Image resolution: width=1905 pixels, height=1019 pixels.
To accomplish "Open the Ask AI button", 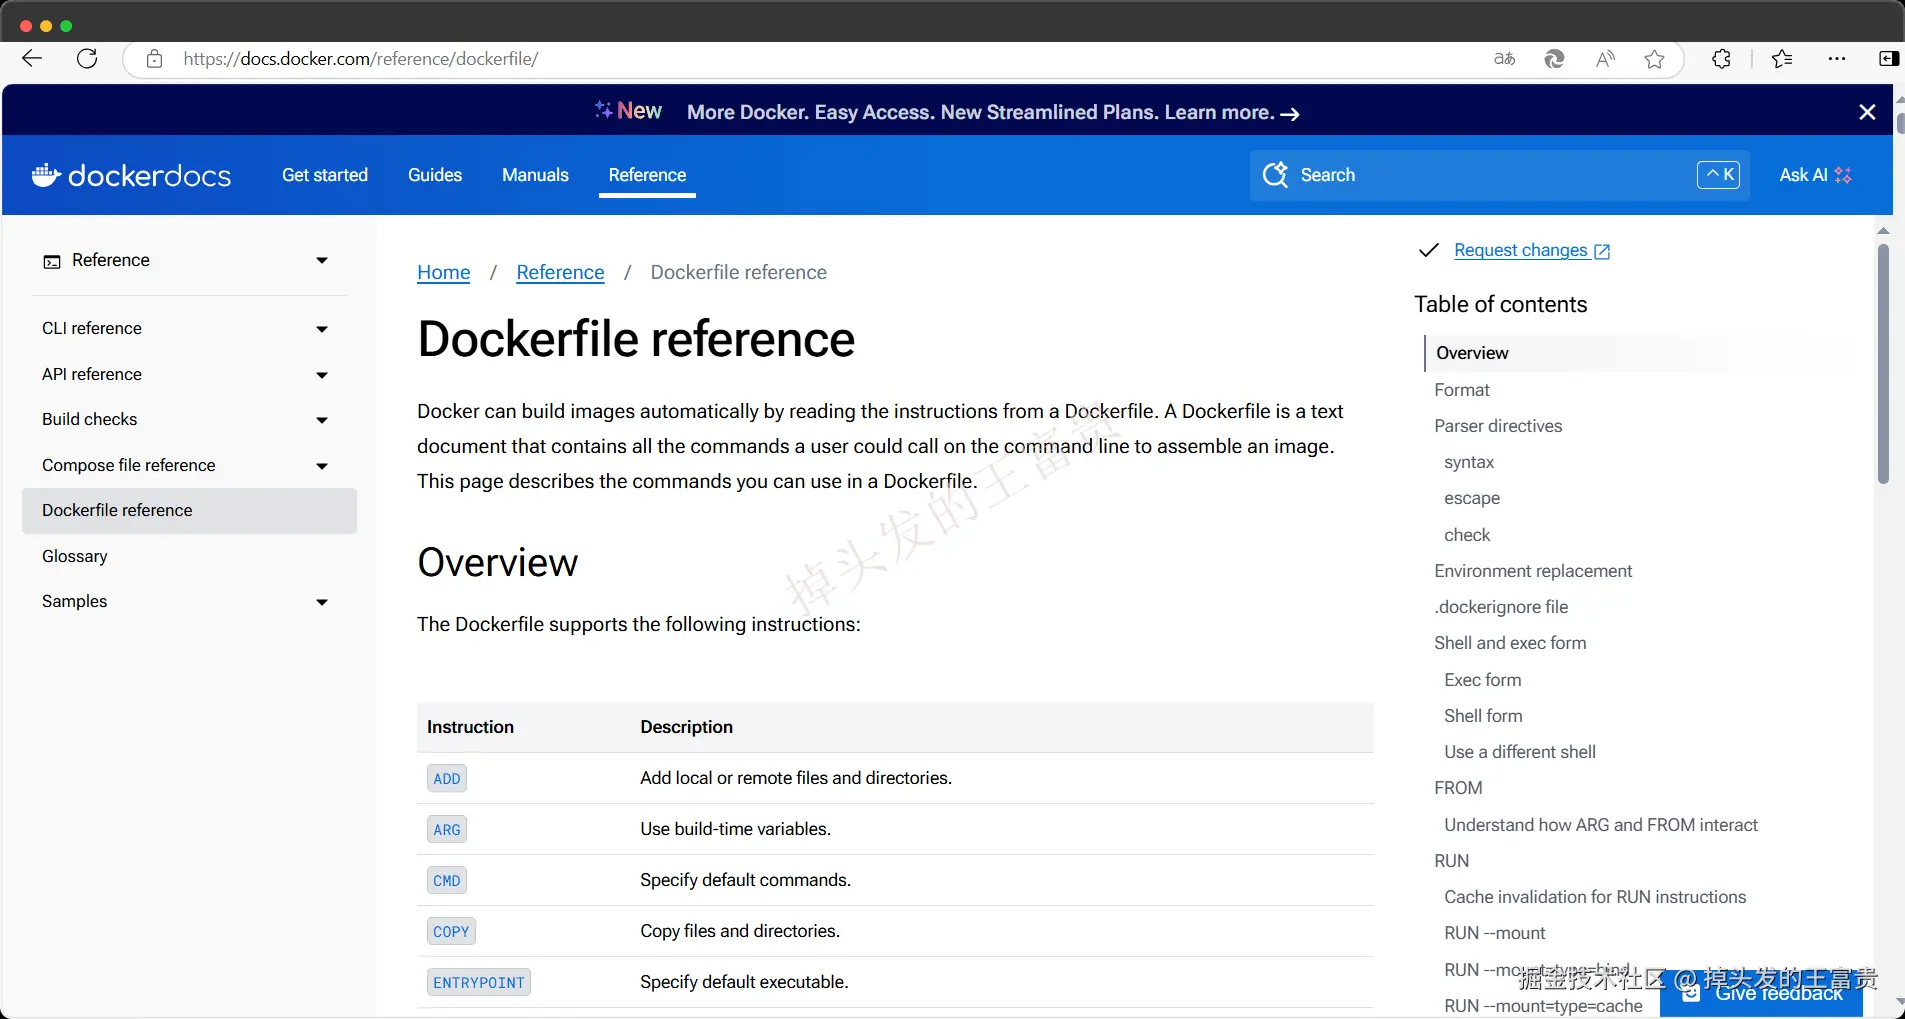I will (1815, 175).
